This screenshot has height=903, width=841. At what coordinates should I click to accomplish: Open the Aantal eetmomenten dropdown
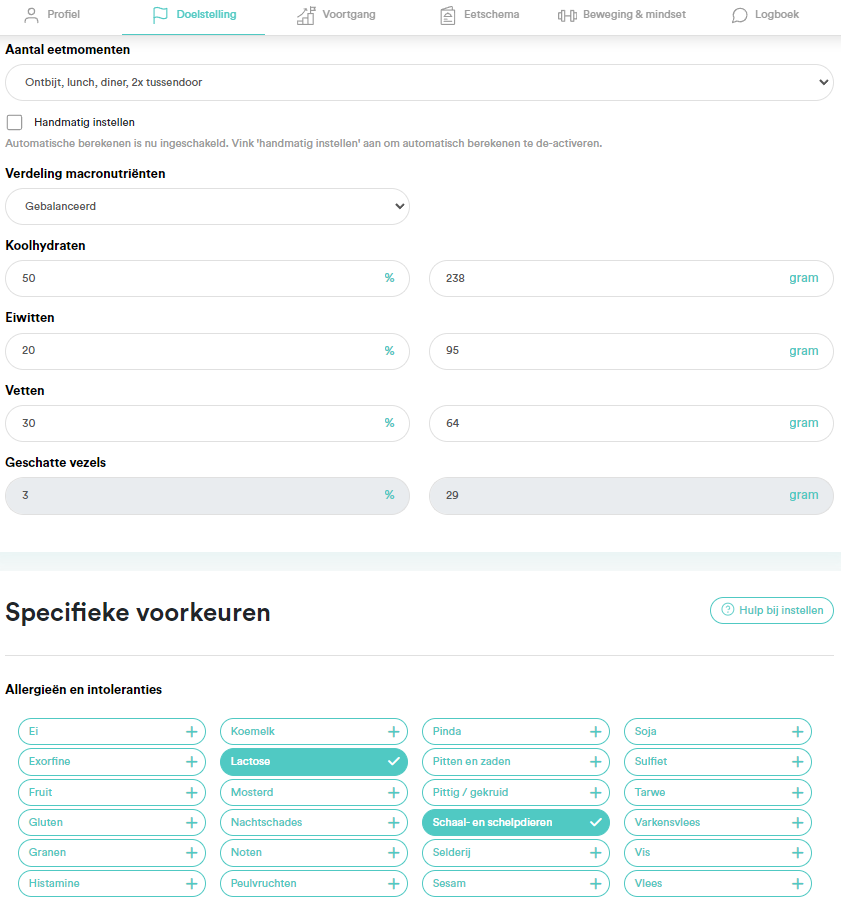tap(419, 82)
